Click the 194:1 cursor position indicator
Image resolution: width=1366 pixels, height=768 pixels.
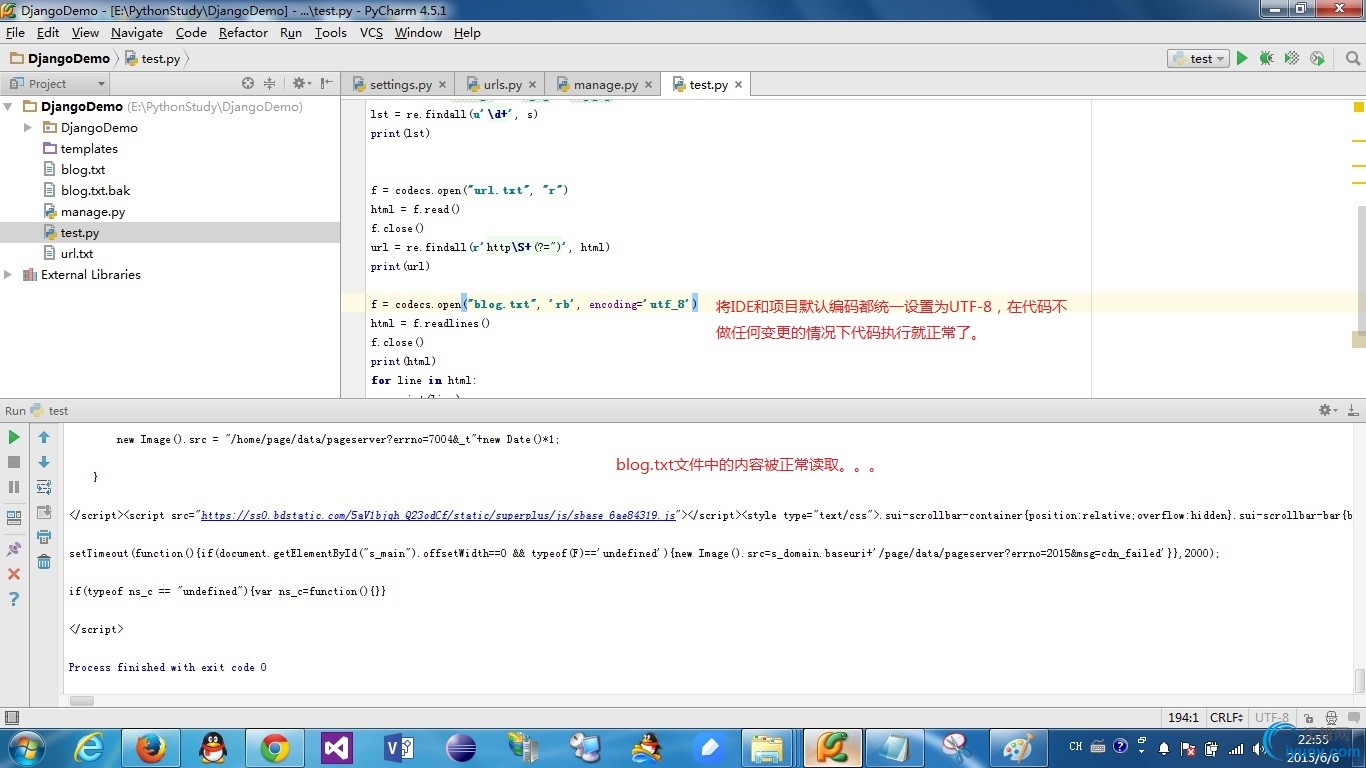point(1183,718)
